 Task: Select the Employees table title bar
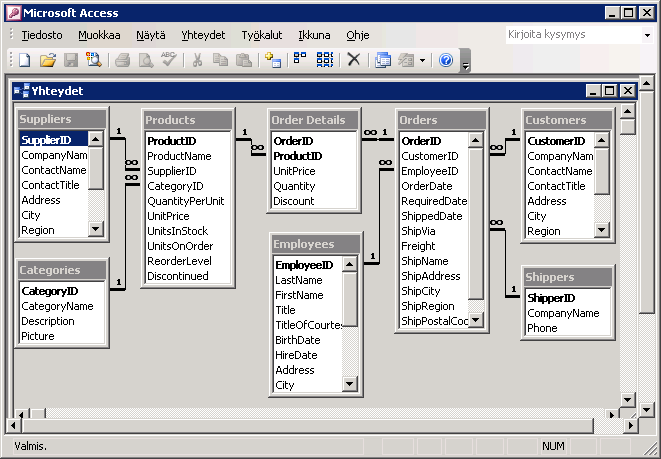(x=316, y=244)
